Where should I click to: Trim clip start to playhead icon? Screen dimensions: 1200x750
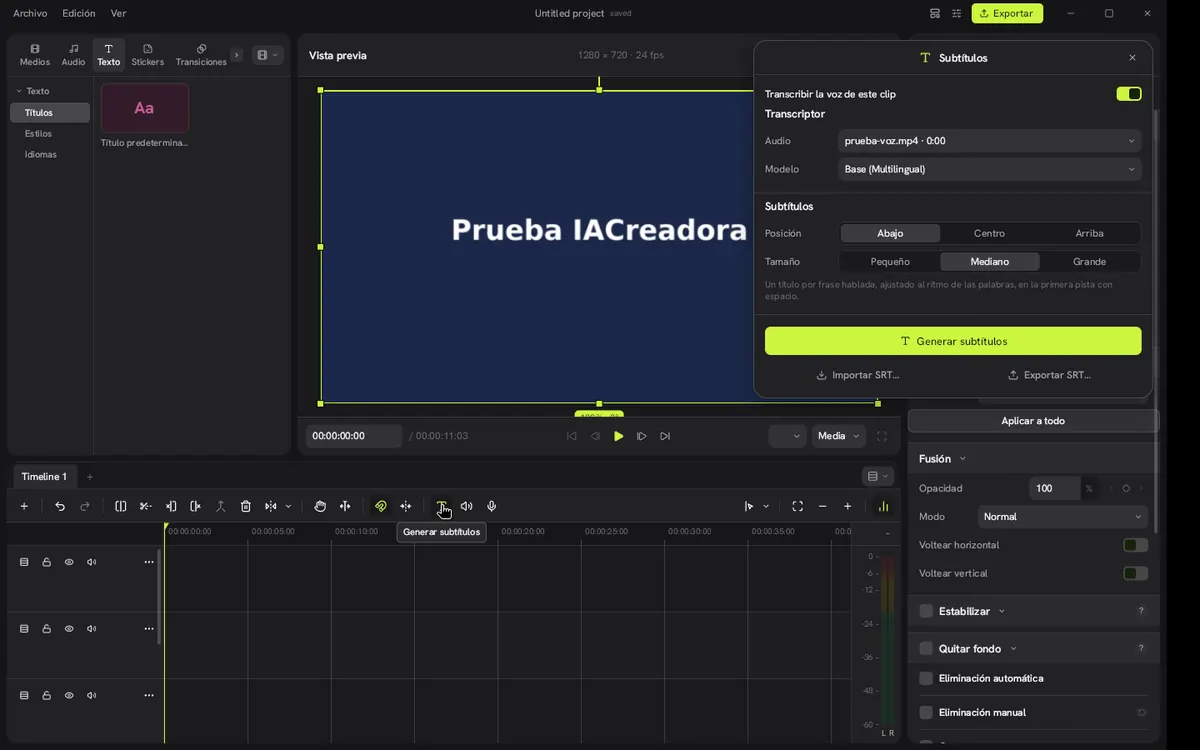[x=171, y=506]
